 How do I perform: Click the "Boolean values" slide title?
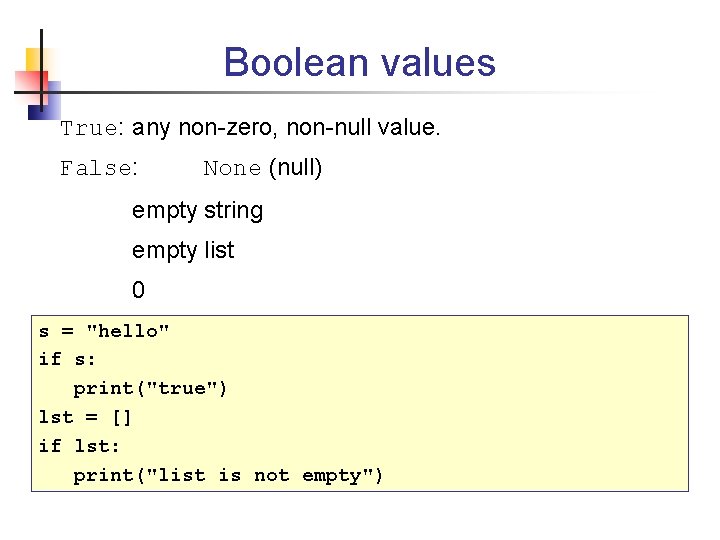point(360,62)
